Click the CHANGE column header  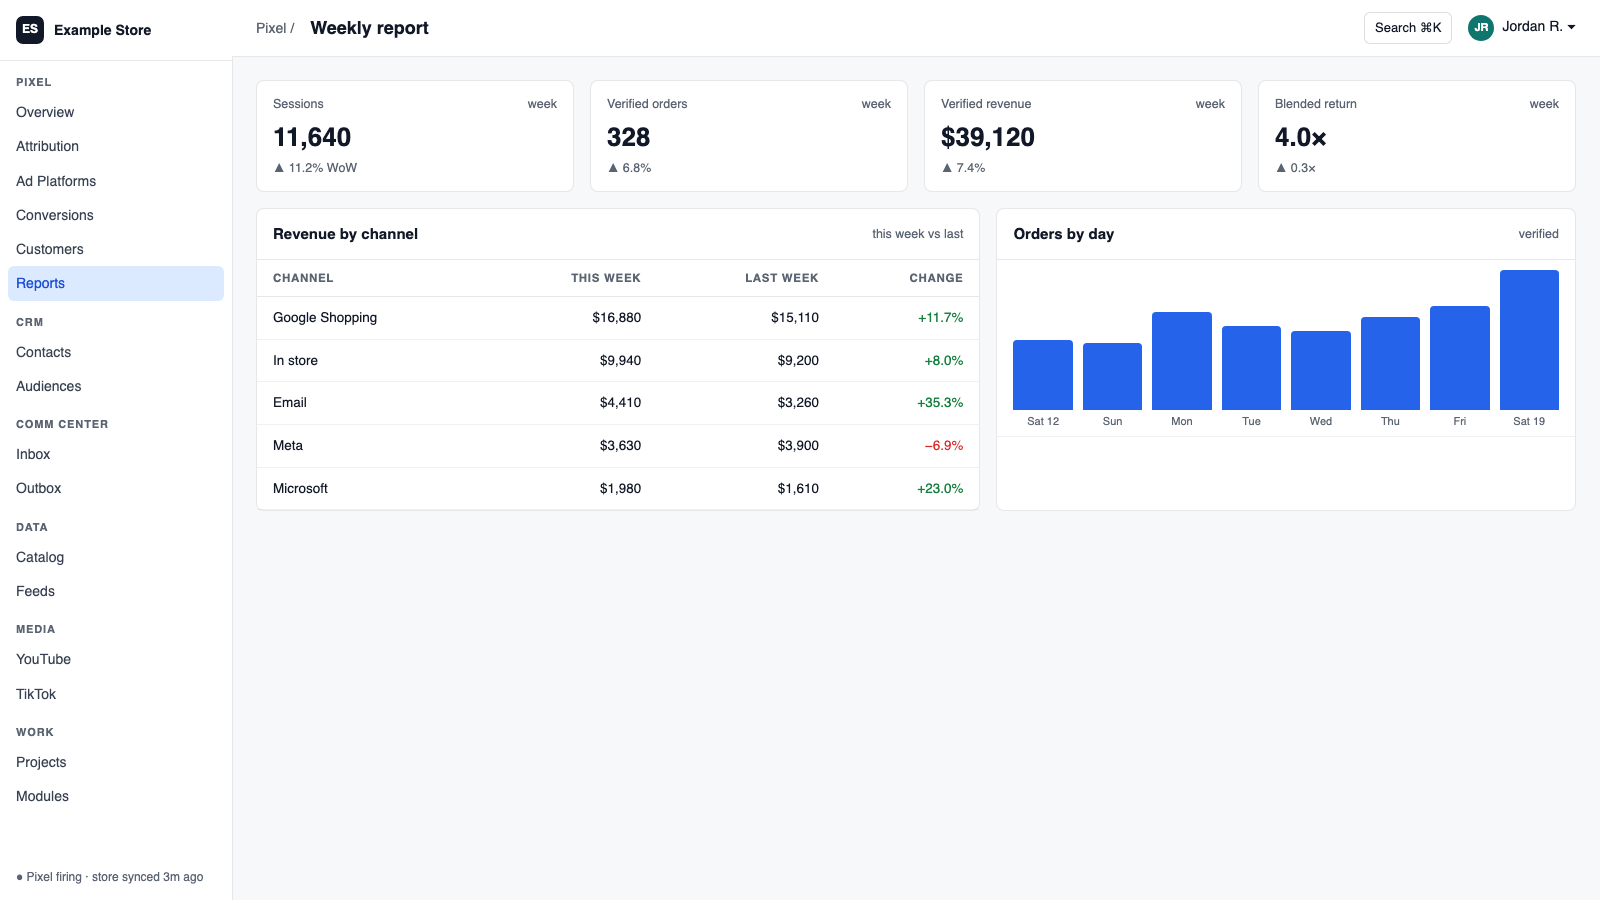tap(936, 278)
